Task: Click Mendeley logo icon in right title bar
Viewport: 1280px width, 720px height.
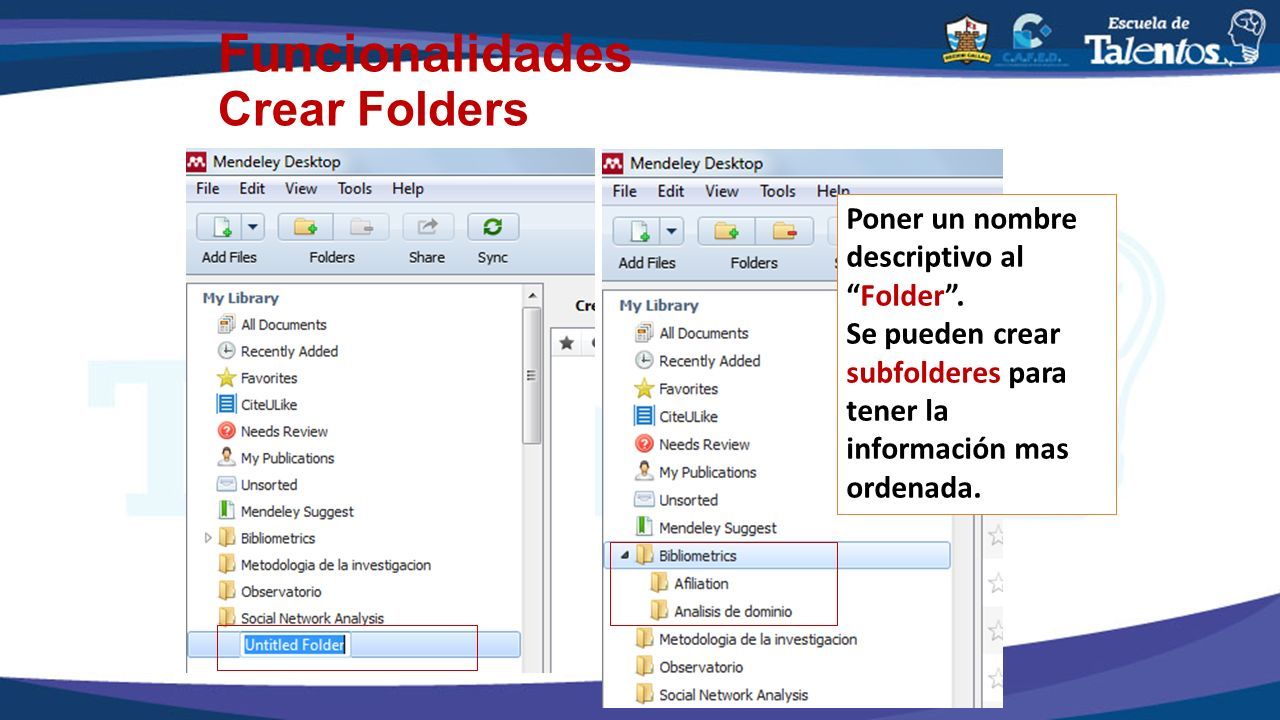Action: (x=612, y=163)
